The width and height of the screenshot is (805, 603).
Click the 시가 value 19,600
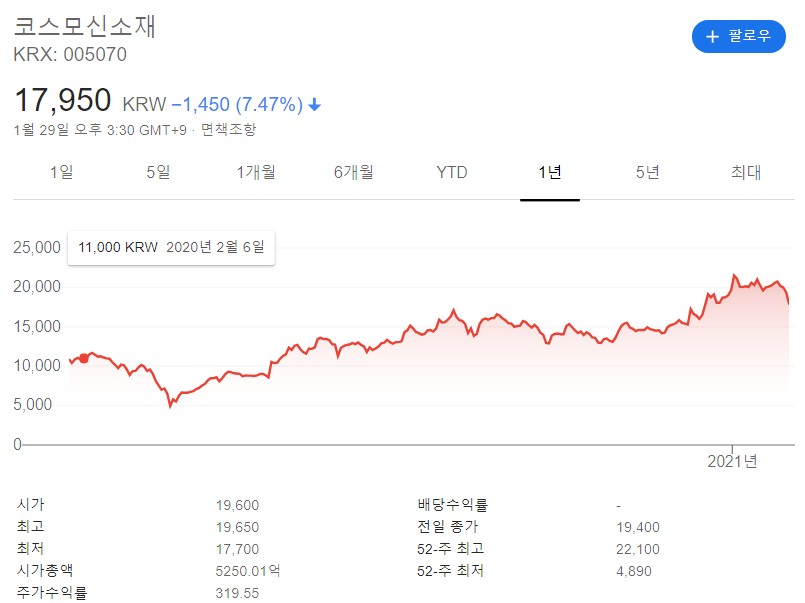coord(237,505)
